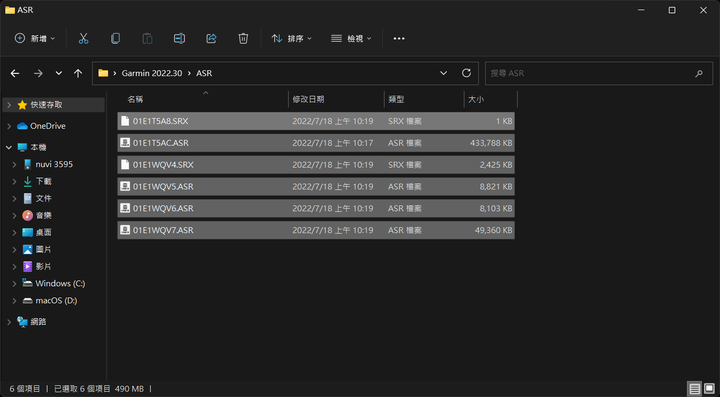Sort by 名稱 column header
This screenshot has height=397, width=720.
click(135, 100)
